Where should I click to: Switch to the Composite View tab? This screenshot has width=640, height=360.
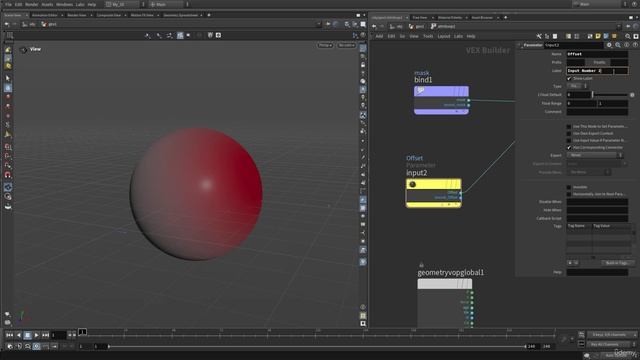pos(109,15)
